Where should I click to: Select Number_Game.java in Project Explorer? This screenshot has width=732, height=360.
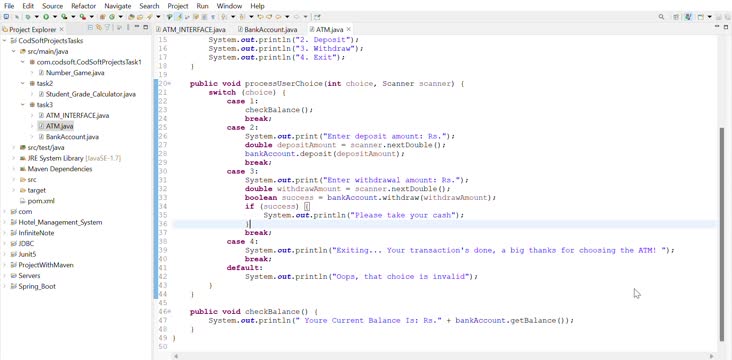tap(75, 73)
